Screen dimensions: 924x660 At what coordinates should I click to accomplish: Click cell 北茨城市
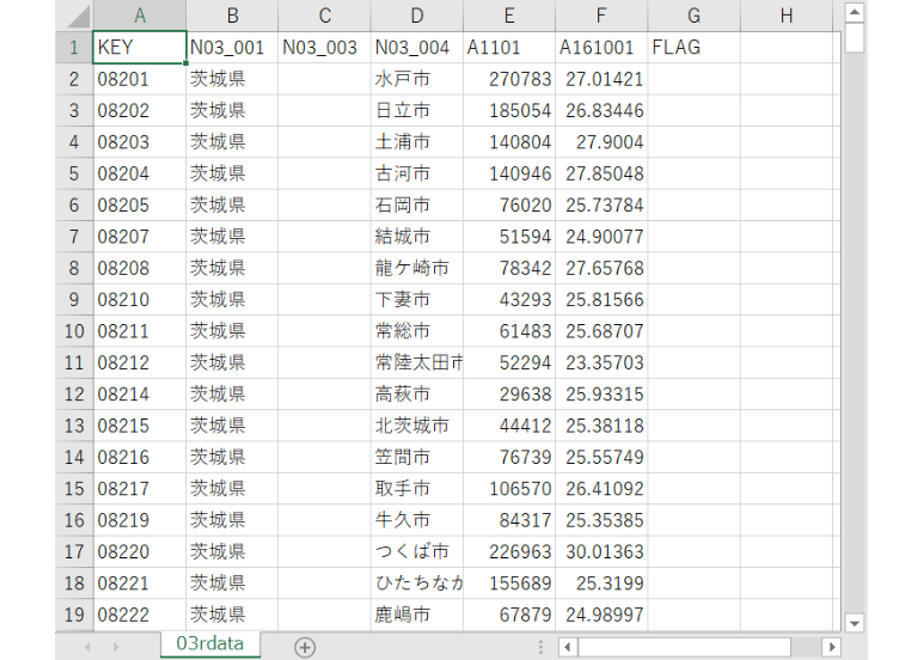pyautogui.click(x=417, y=425)
